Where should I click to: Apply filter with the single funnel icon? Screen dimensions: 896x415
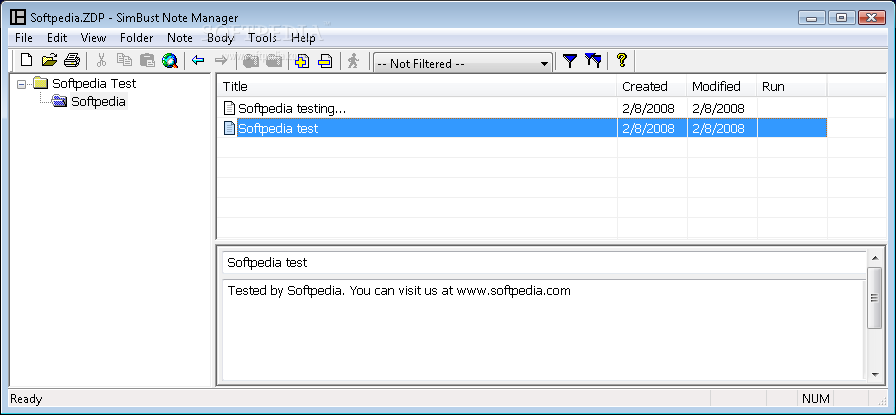click(x=570, y=60)
